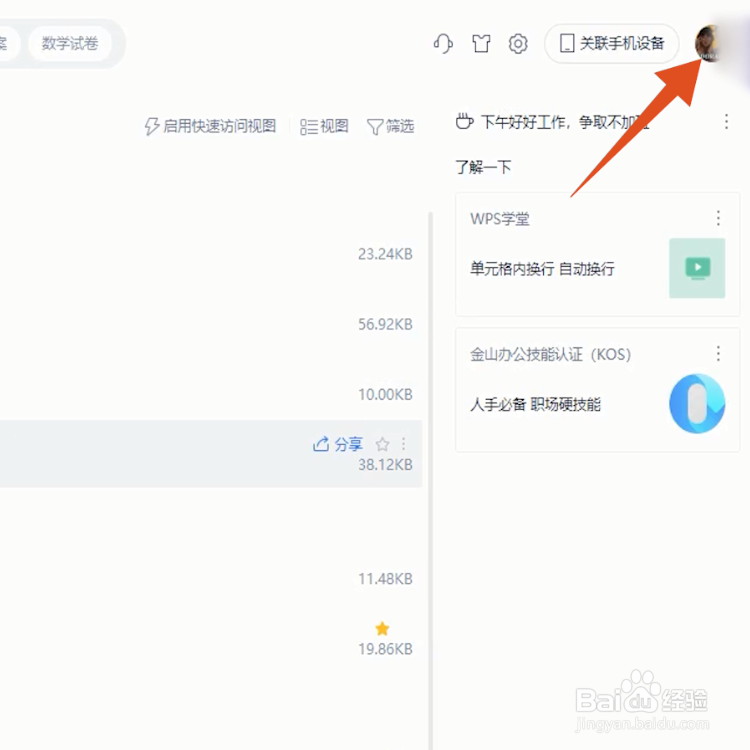The height and width of the screenshot is (750, 750).
Task: Click the WPS学堂 card title
Action: point(499,219)
